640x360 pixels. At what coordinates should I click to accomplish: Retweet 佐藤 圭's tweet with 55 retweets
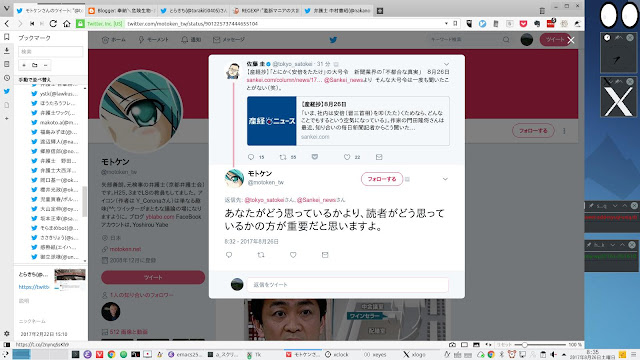pos(282,157)
